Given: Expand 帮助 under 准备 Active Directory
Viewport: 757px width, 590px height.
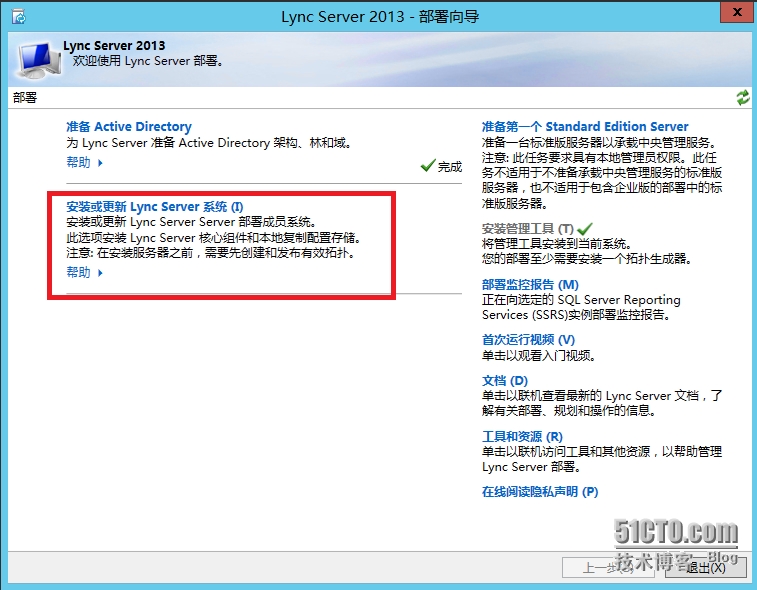Looking at the screenshot, I should 84,162.
